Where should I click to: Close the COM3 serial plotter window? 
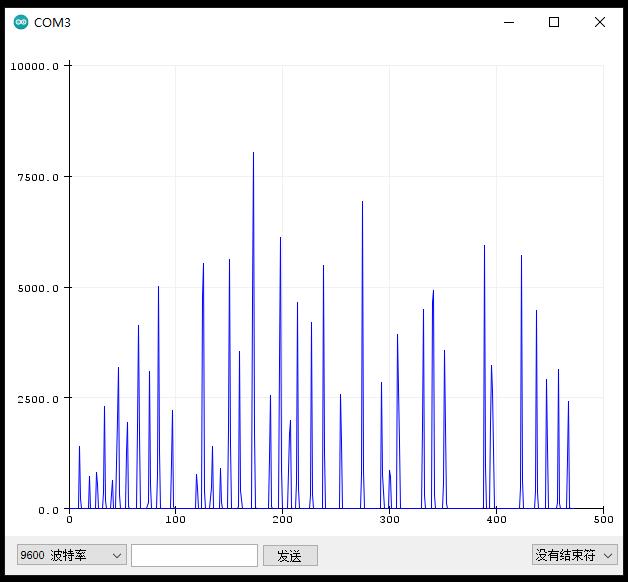tap(600, 22)
